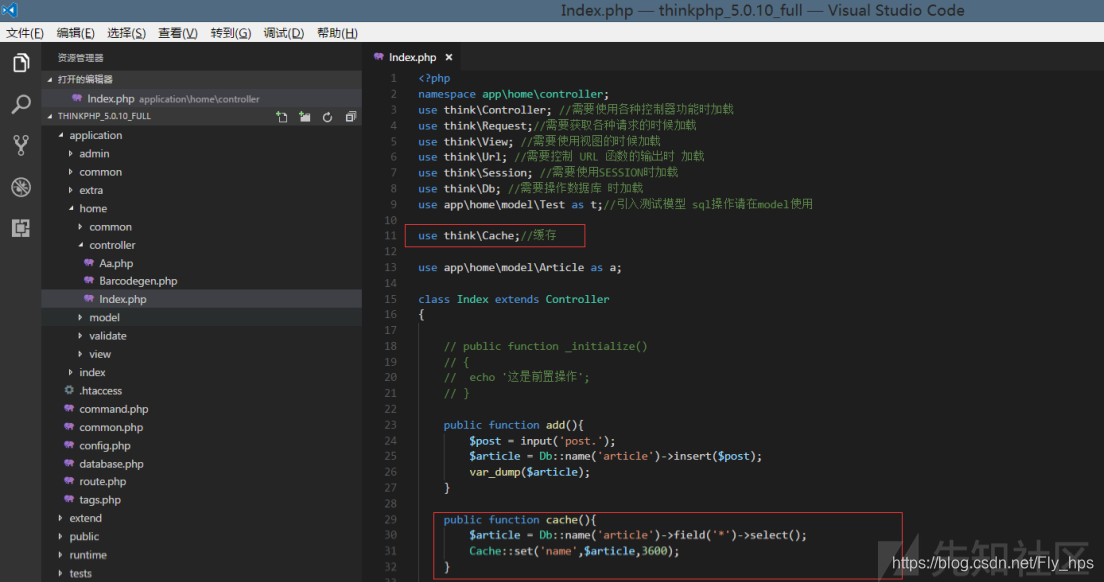Open the Explorer view in the activity bar
The height and width of the screenshot is (582, 1104).
coord(21,63)
